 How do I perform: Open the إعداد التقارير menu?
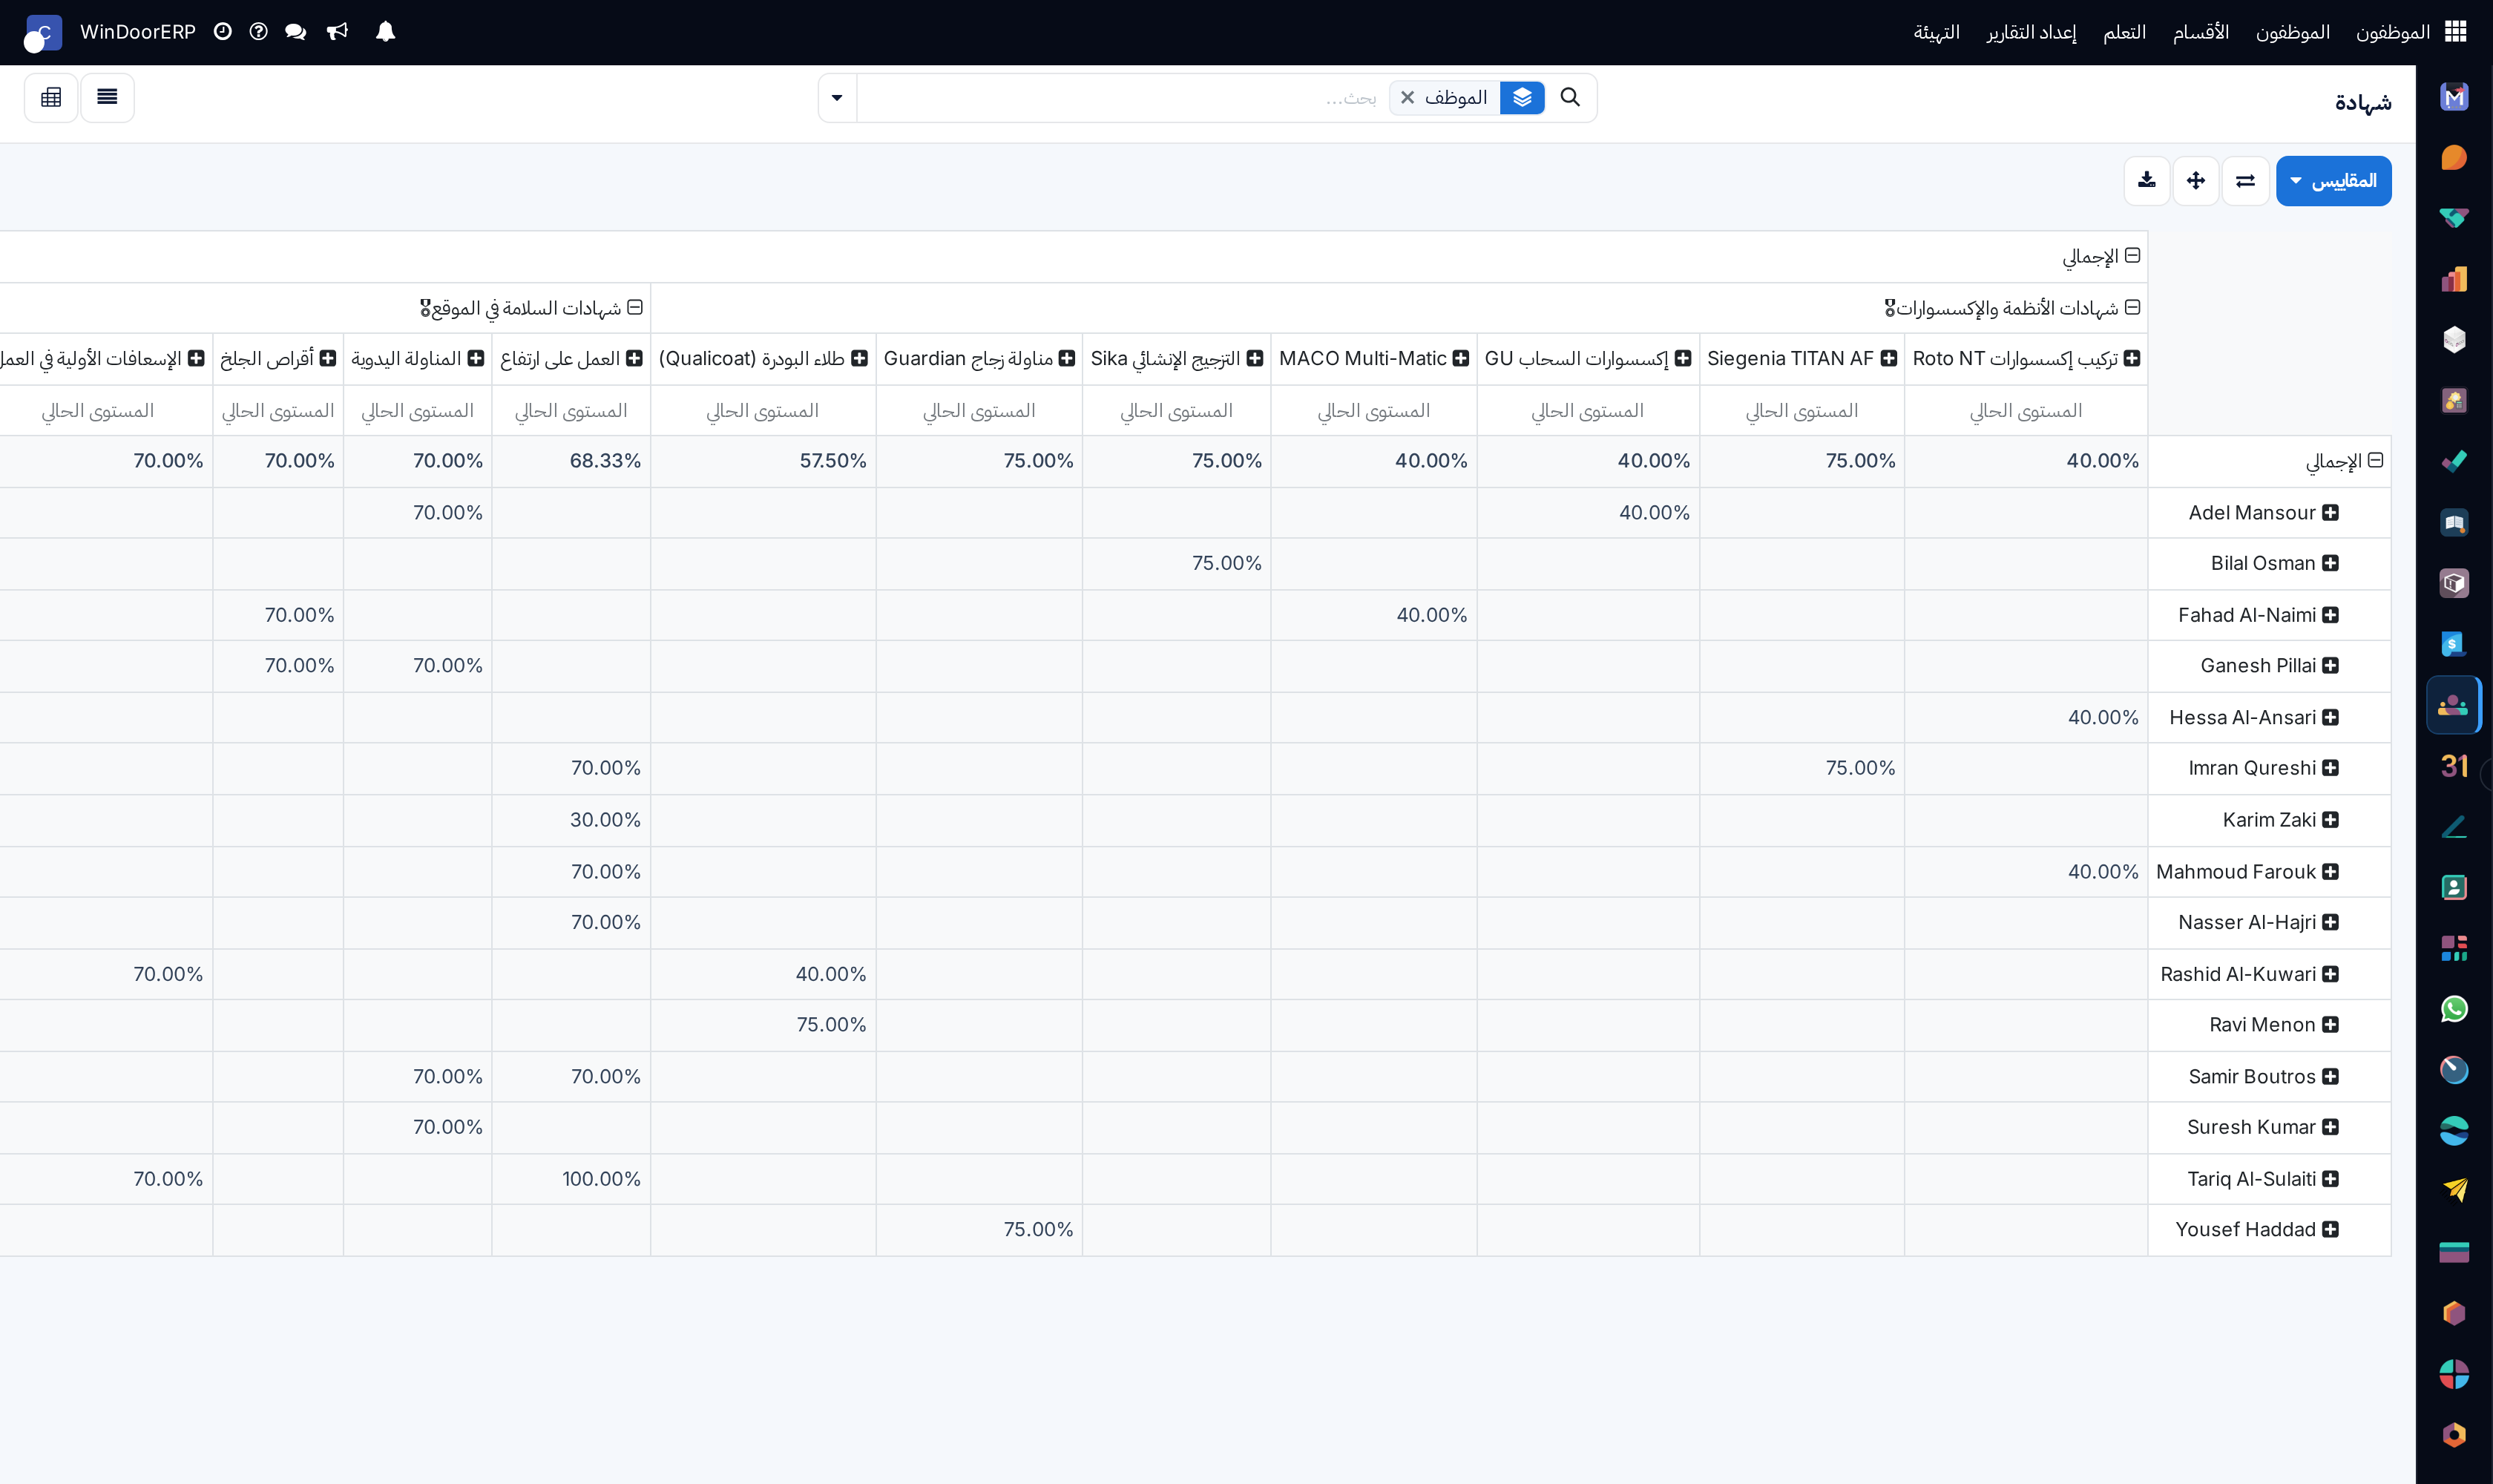[x=2031, y=32]
